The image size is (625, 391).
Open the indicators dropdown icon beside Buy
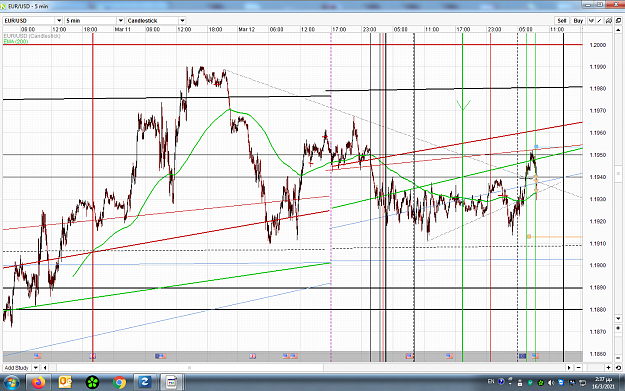pos(591,21)
